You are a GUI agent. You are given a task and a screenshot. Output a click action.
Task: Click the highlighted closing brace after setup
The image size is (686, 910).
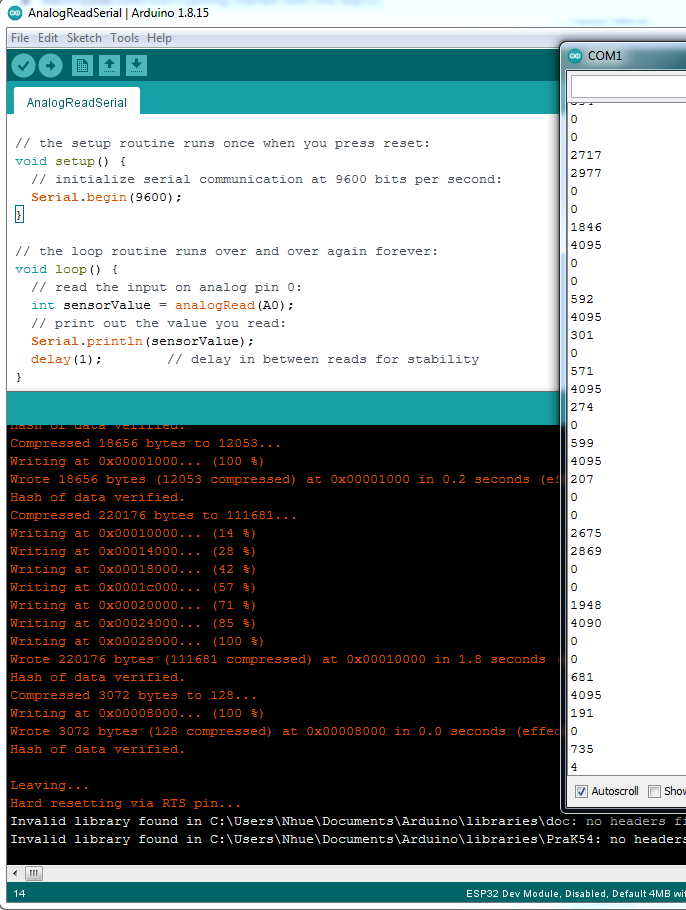click(x=19, y=215)
